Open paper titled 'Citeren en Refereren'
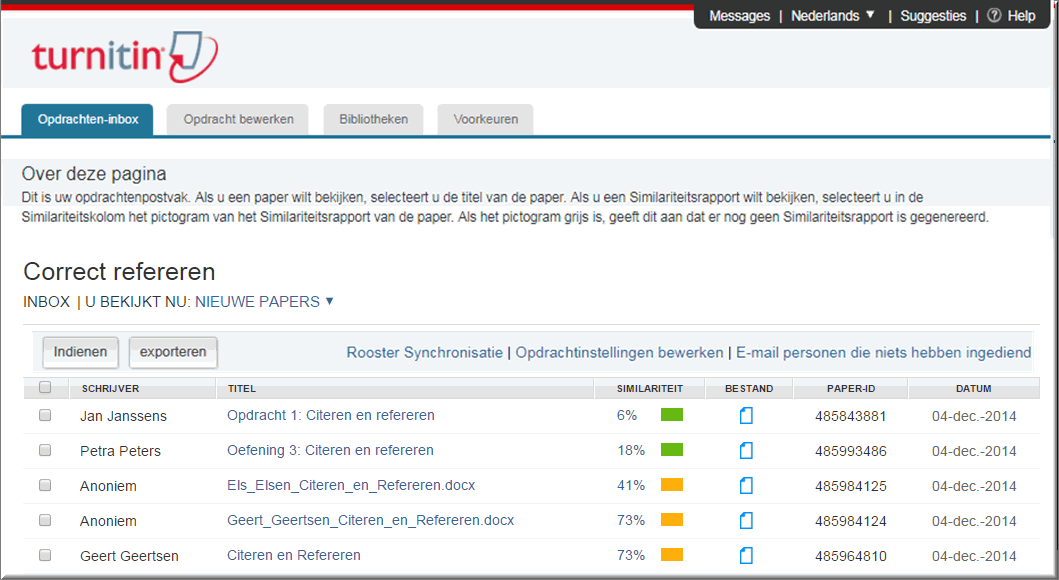 [x=294, y=555]
